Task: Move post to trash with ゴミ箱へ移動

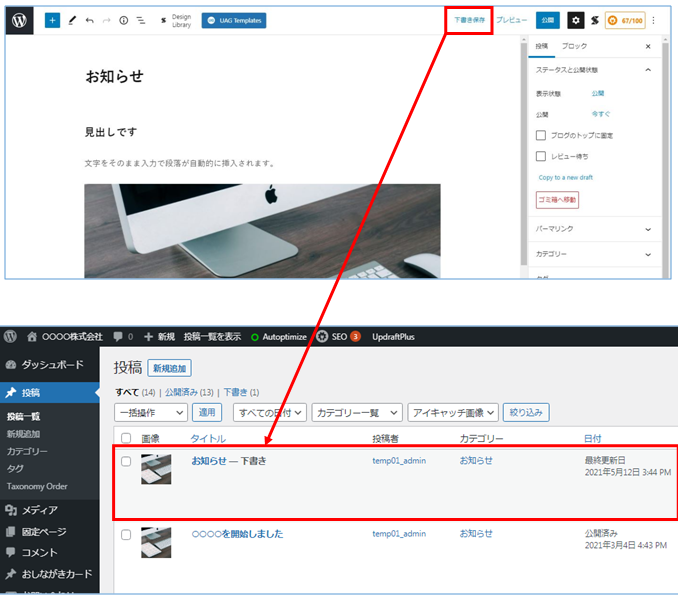Action: (x=557, y=200)
